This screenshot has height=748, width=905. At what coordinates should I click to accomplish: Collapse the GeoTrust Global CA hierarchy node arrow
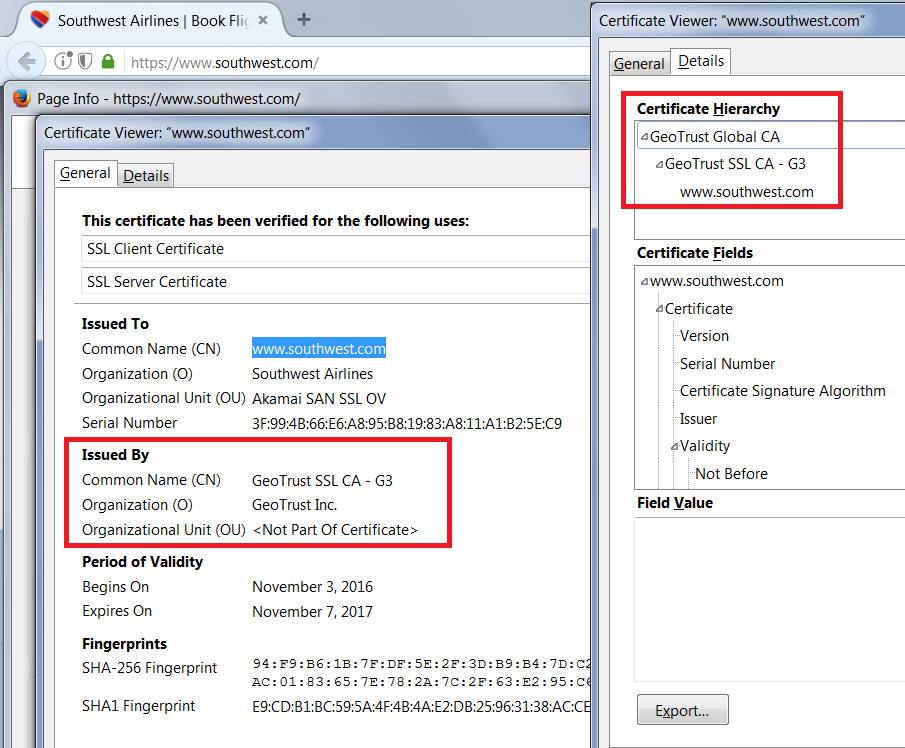pos(644,137)
